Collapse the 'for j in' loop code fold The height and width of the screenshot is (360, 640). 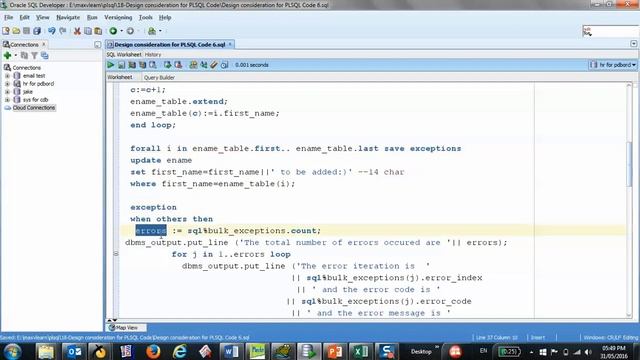coord(116,254)
